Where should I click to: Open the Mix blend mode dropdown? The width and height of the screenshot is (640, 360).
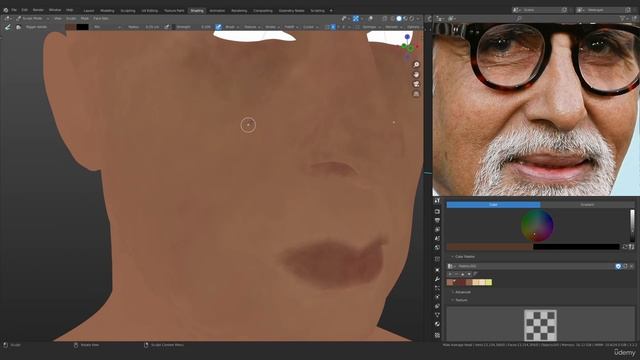tap(107, 27)
